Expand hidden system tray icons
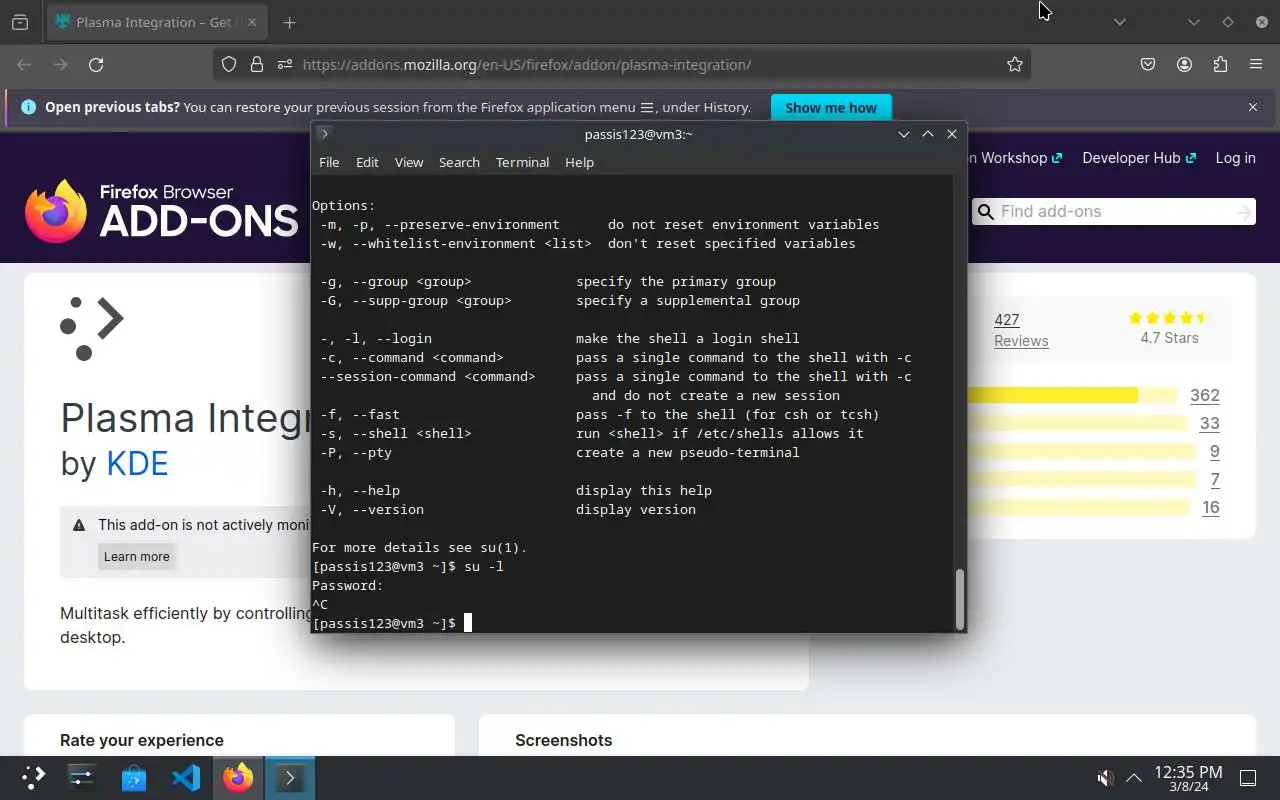This screenshot has height=800, width=1280. pos(1134,778)
